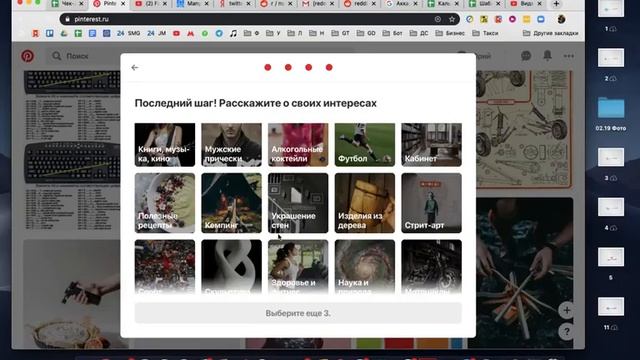
Task: Switch to the Gmail browser tab
Action: (318, 4)
